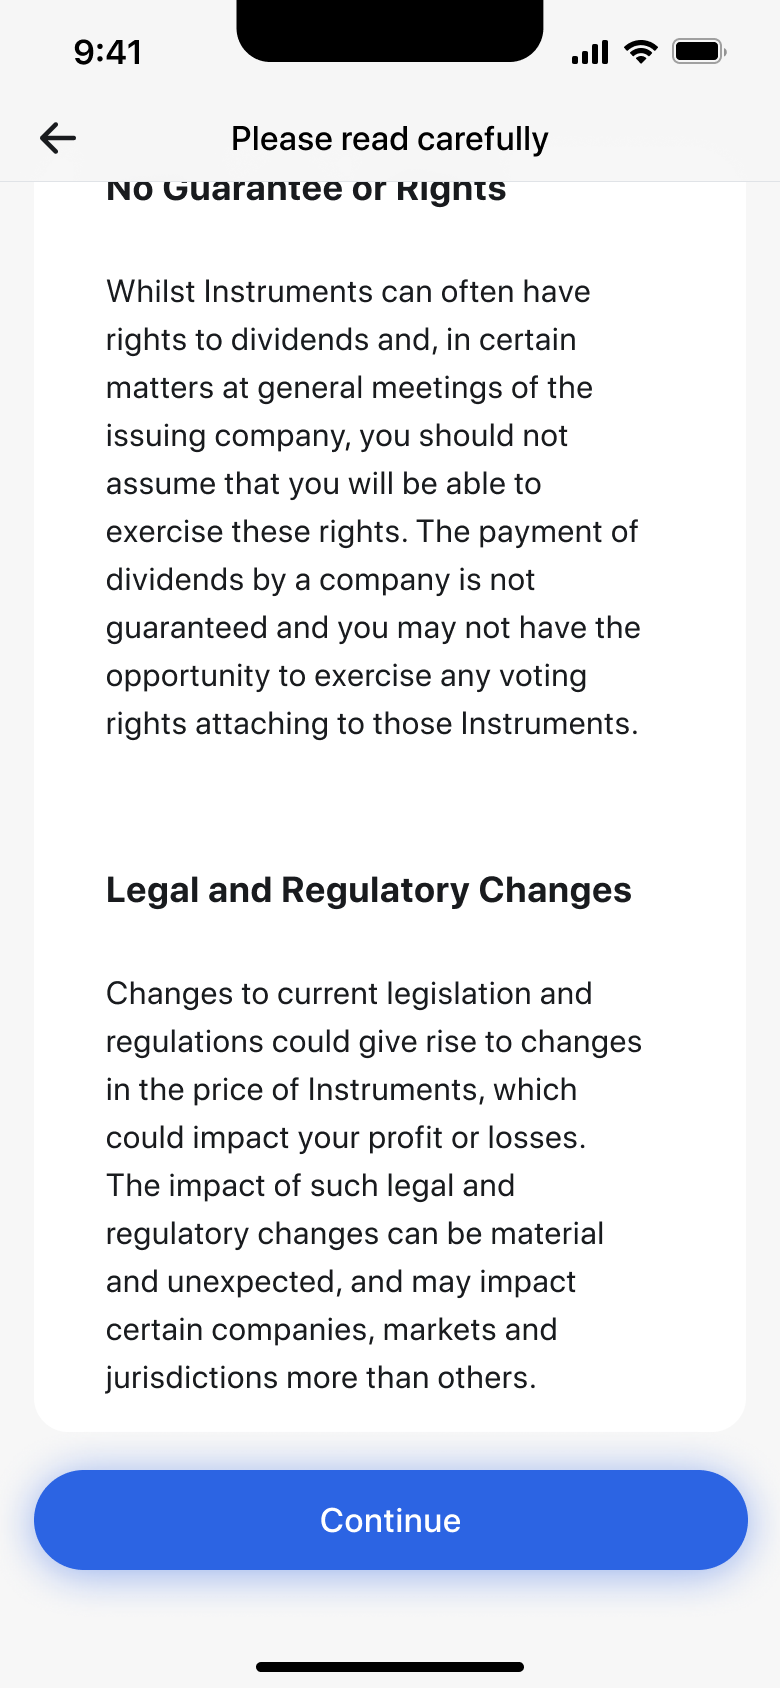This screenshot has width=780, height=1688.
Task: Tap the Dynamic Island notch at top
Action: 390,31
